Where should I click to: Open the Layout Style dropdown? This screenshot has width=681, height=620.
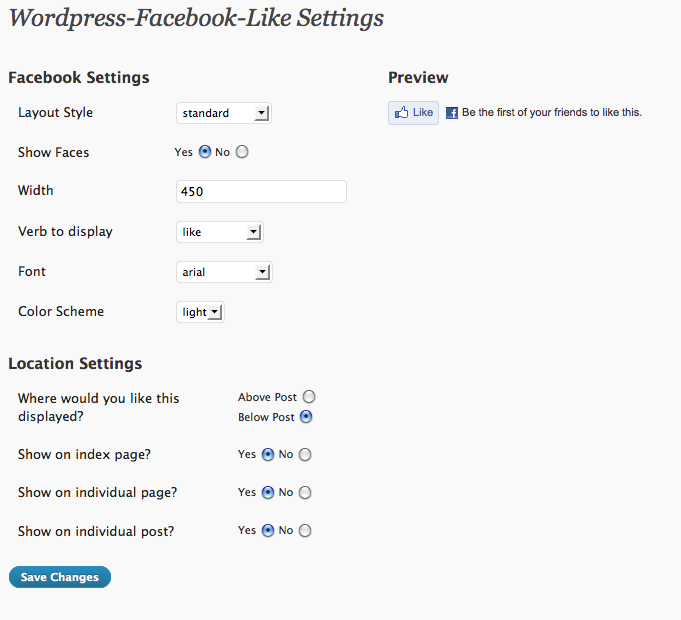click(224, 113)
